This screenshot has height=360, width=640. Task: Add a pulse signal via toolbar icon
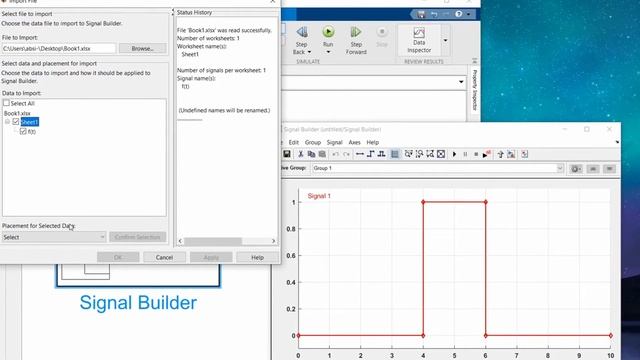click(x=382, y=154)
